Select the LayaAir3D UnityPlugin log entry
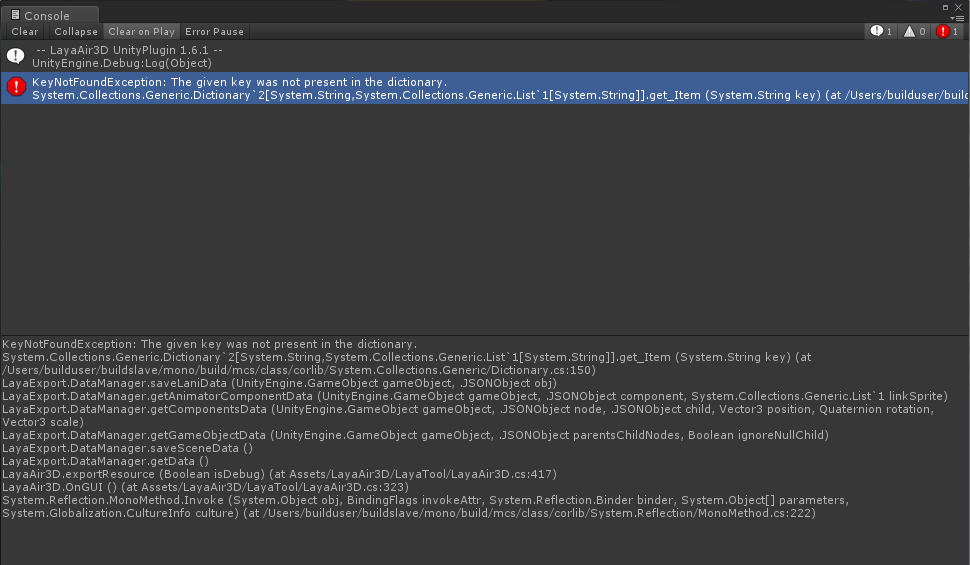This screenshot has width=970, height=565. [127, 56]
